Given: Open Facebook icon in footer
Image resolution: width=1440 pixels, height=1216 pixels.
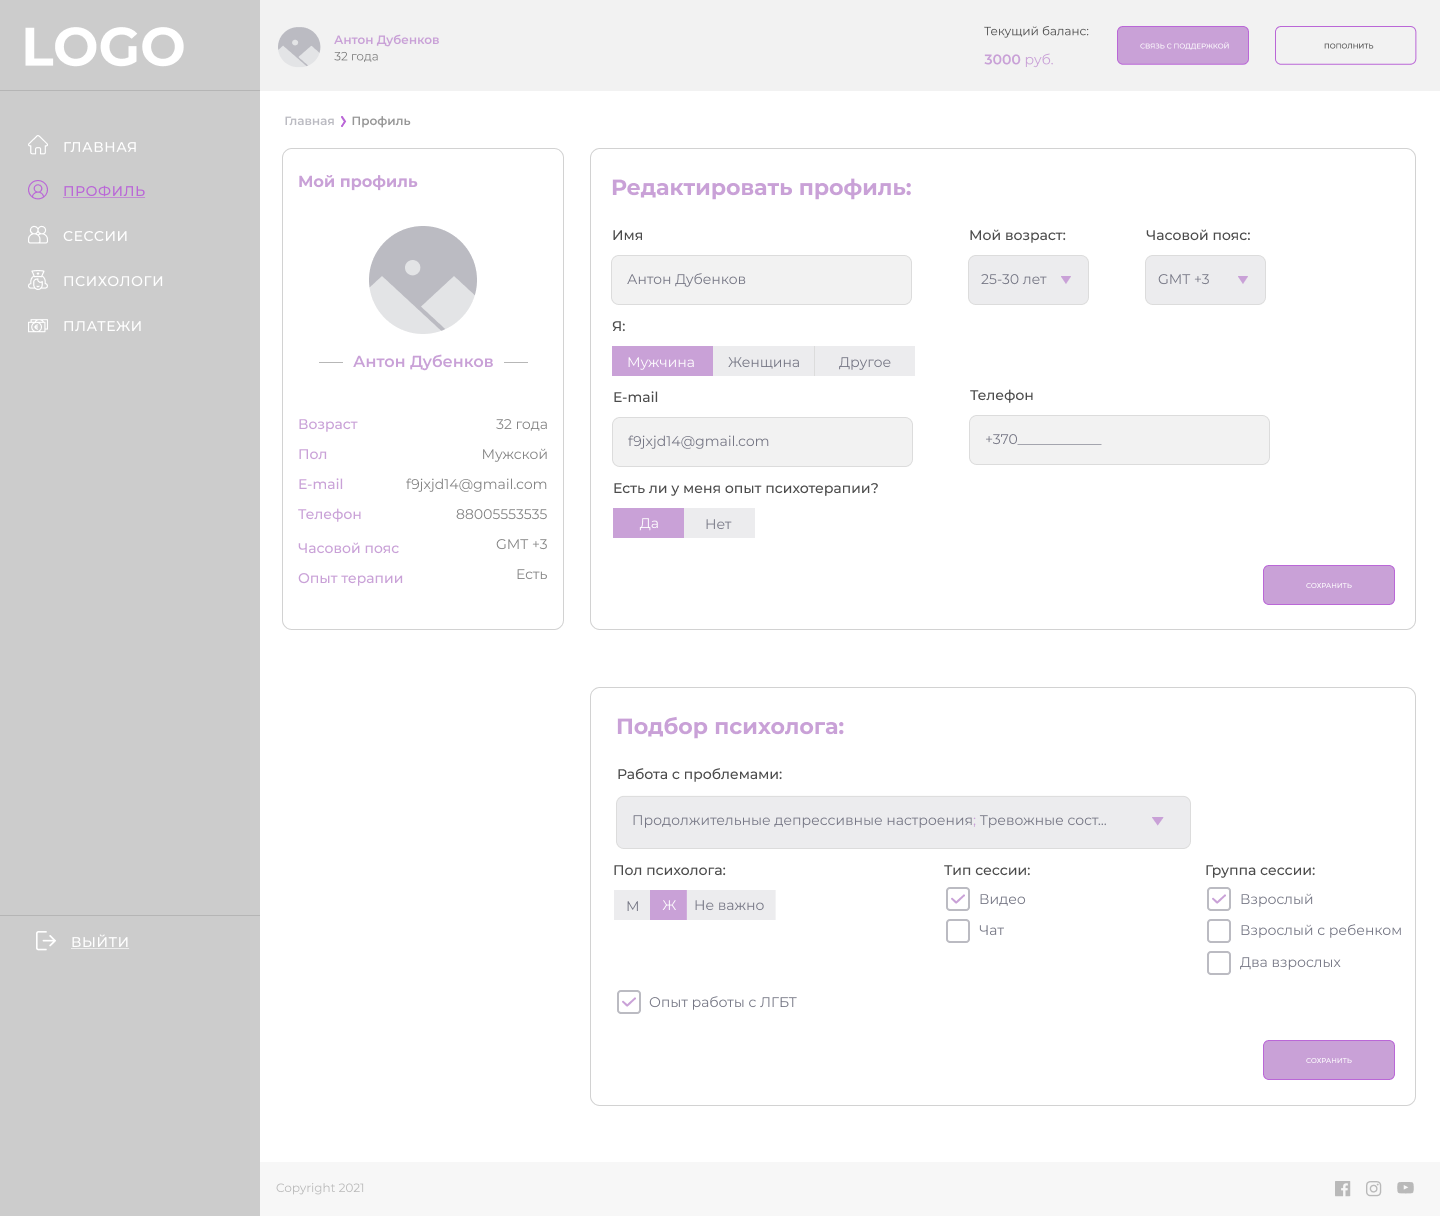Looking at the screenshot, I should [1342, 1188].
